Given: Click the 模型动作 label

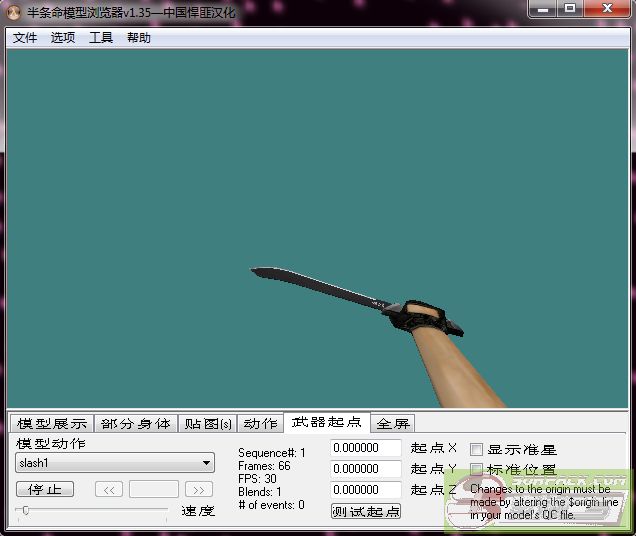Looking at the screenshot, I should point(51,443).
